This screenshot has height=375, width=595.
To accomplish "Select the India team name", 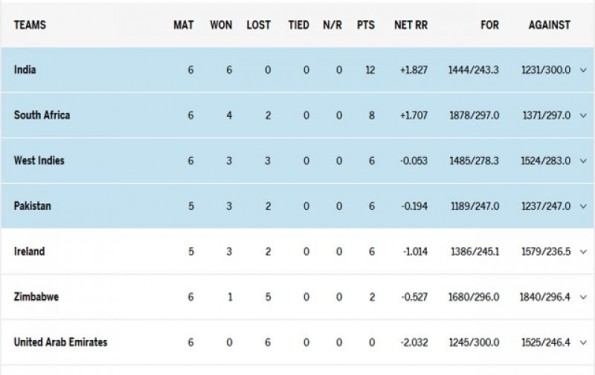I will coord(25,70).
